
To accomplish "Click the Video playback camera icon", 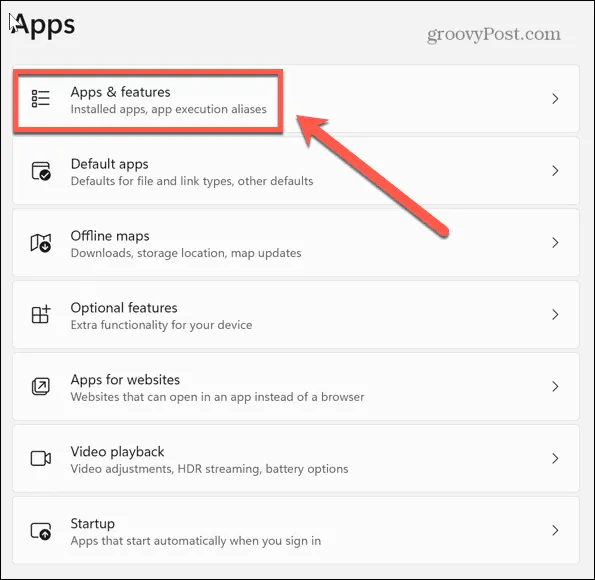I will (x=41, y=459).
